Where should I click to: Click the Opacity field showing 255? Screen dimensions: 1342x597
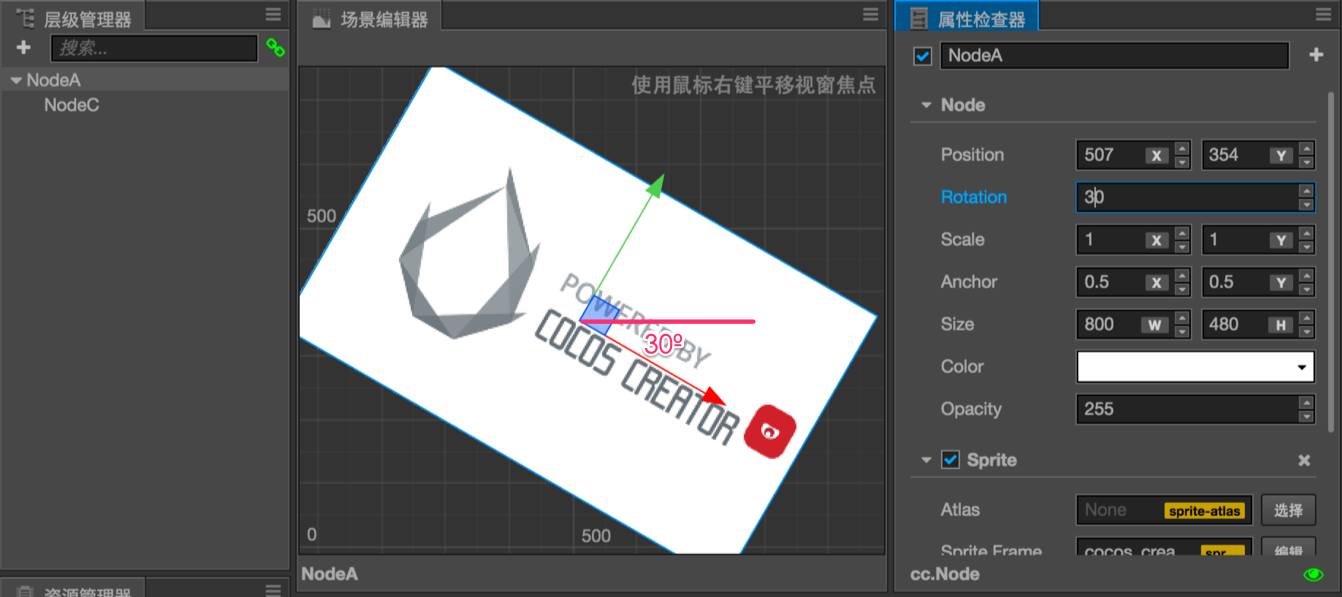click(1187, 409)
